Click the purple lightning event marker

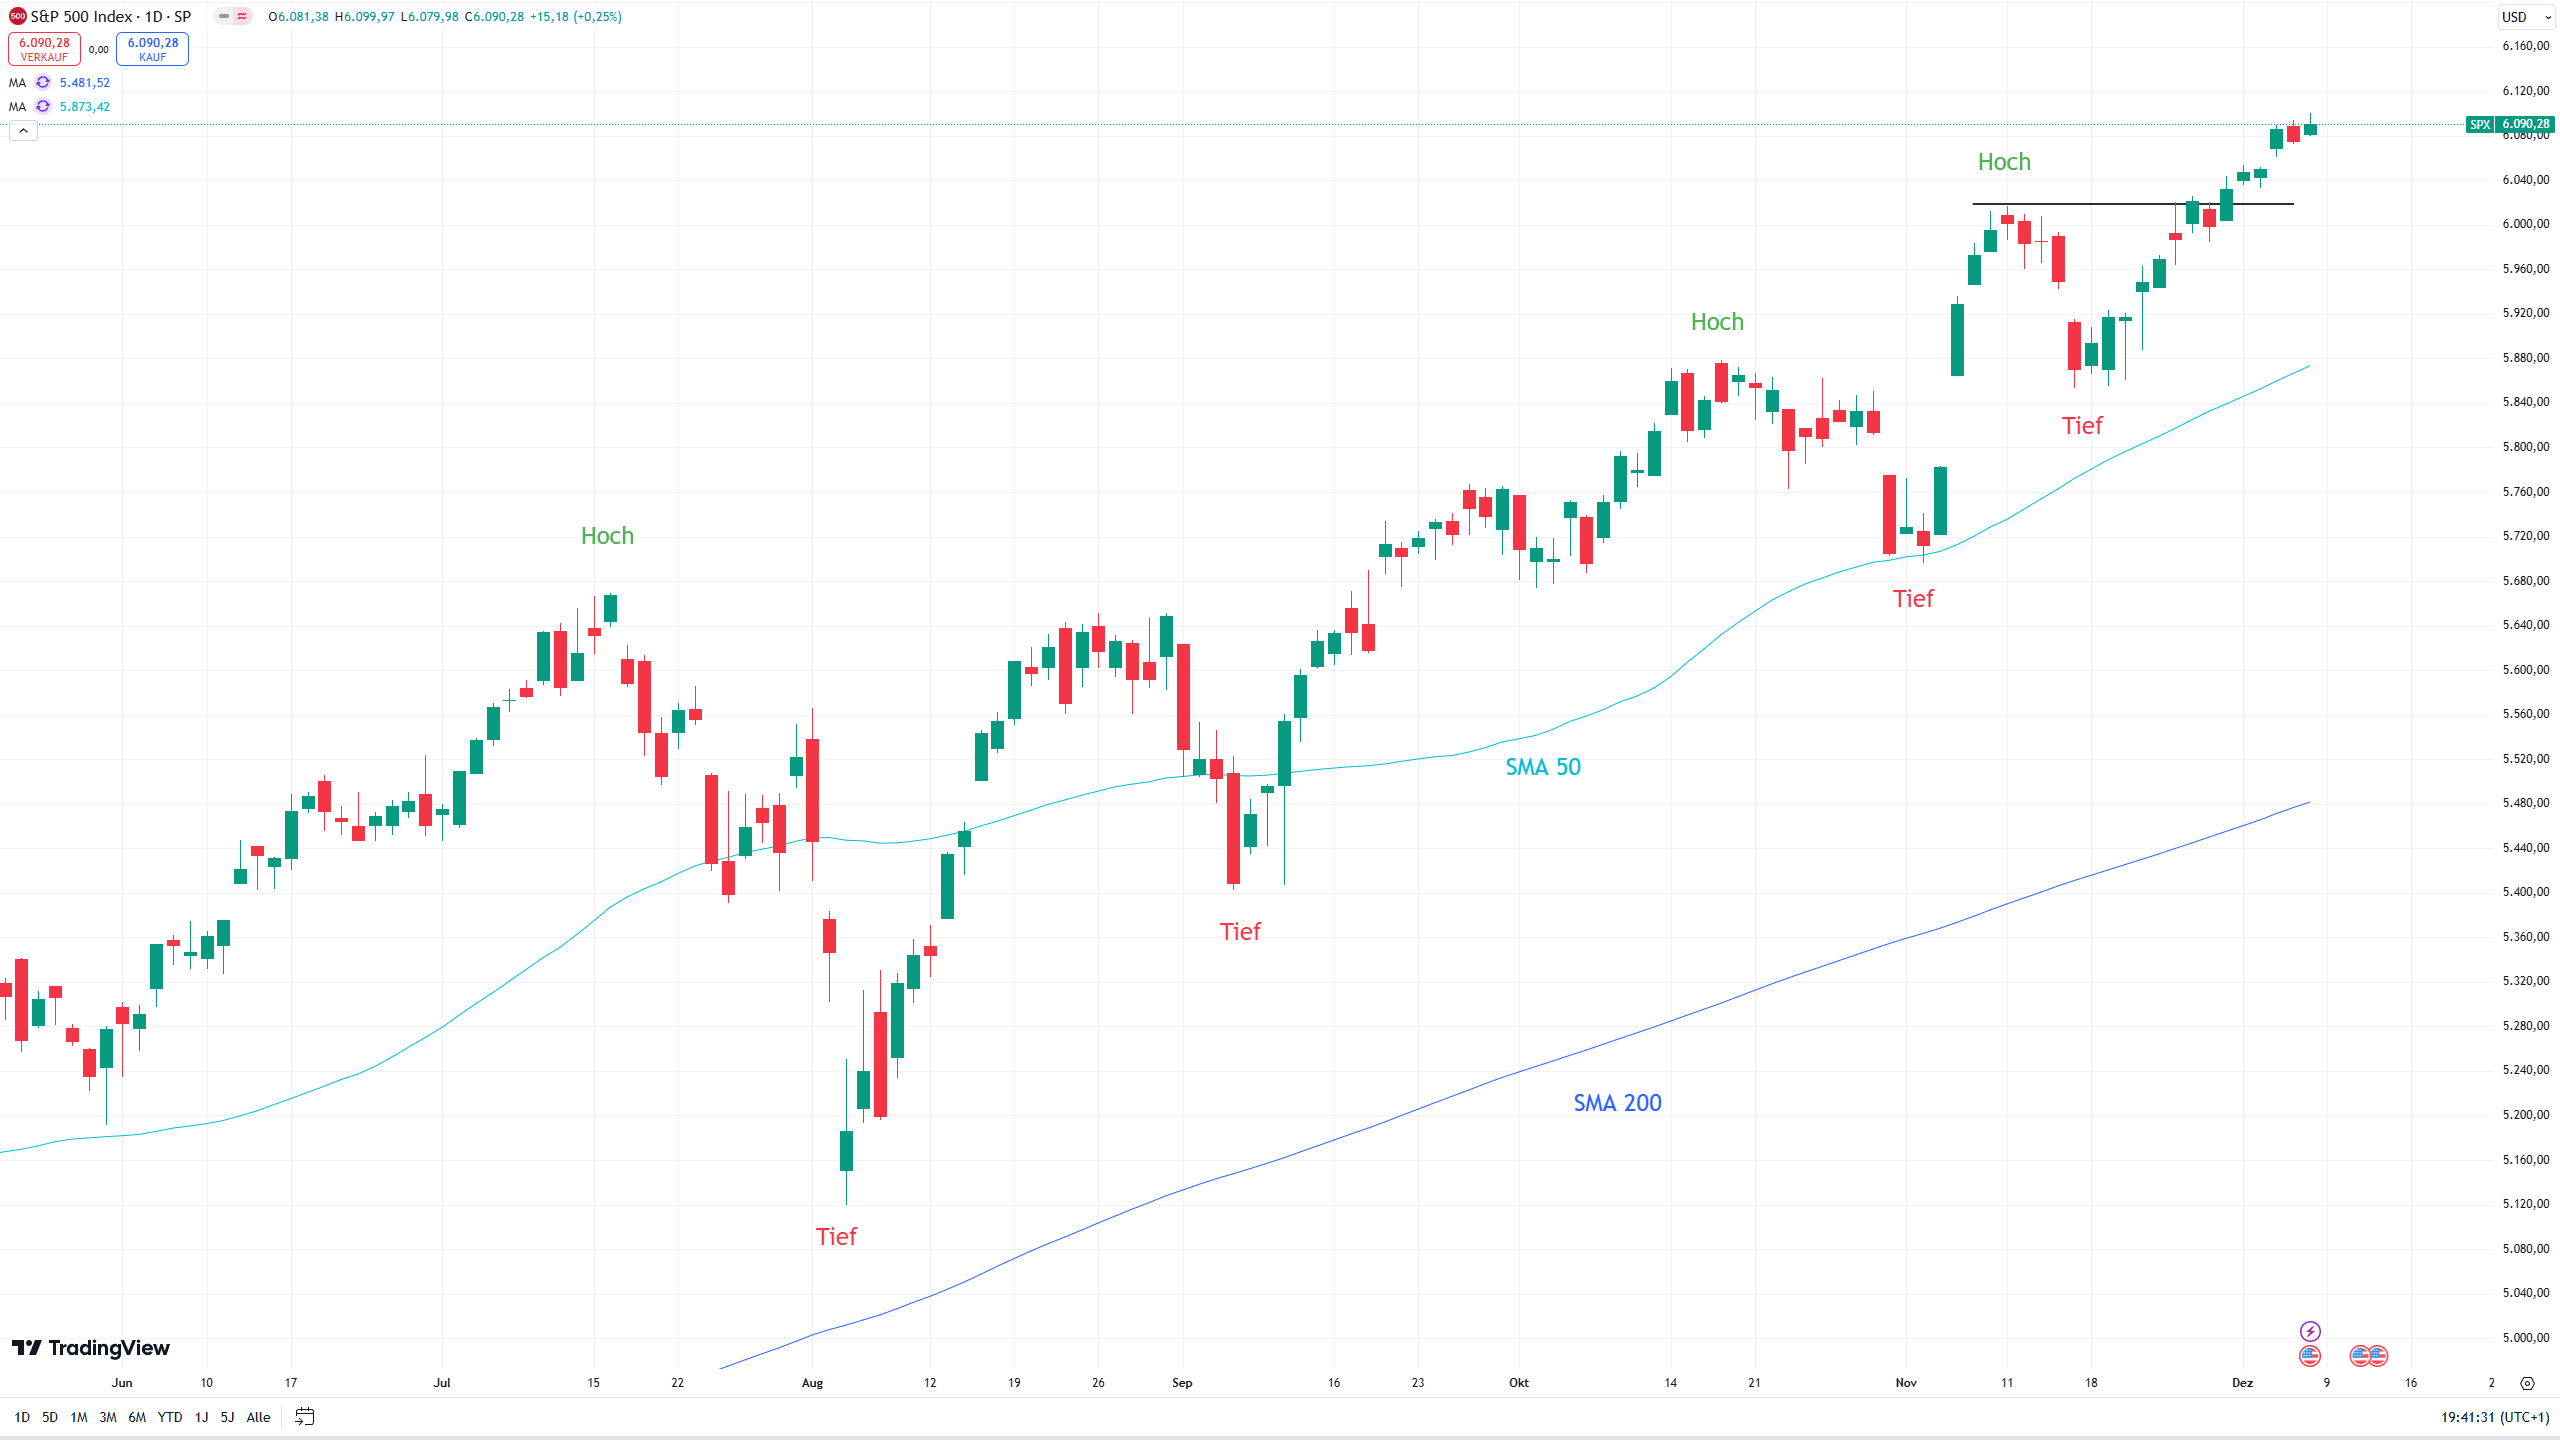[x=2310, y=1331]
